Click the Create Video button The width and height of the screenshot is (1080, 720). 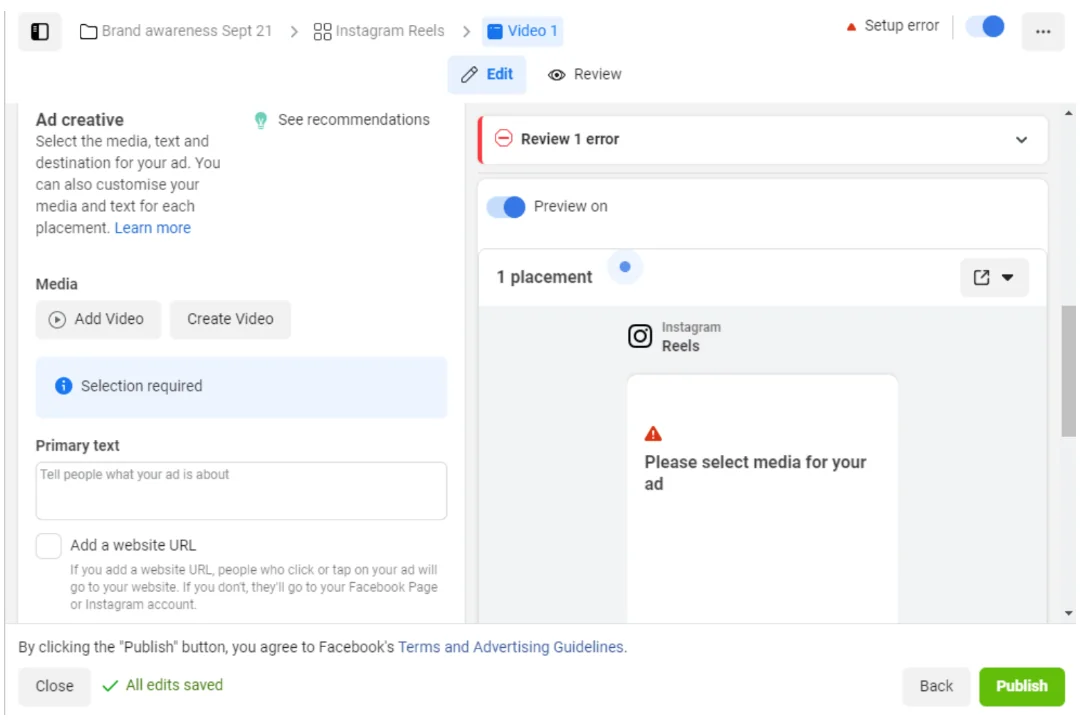pos(230,319)
